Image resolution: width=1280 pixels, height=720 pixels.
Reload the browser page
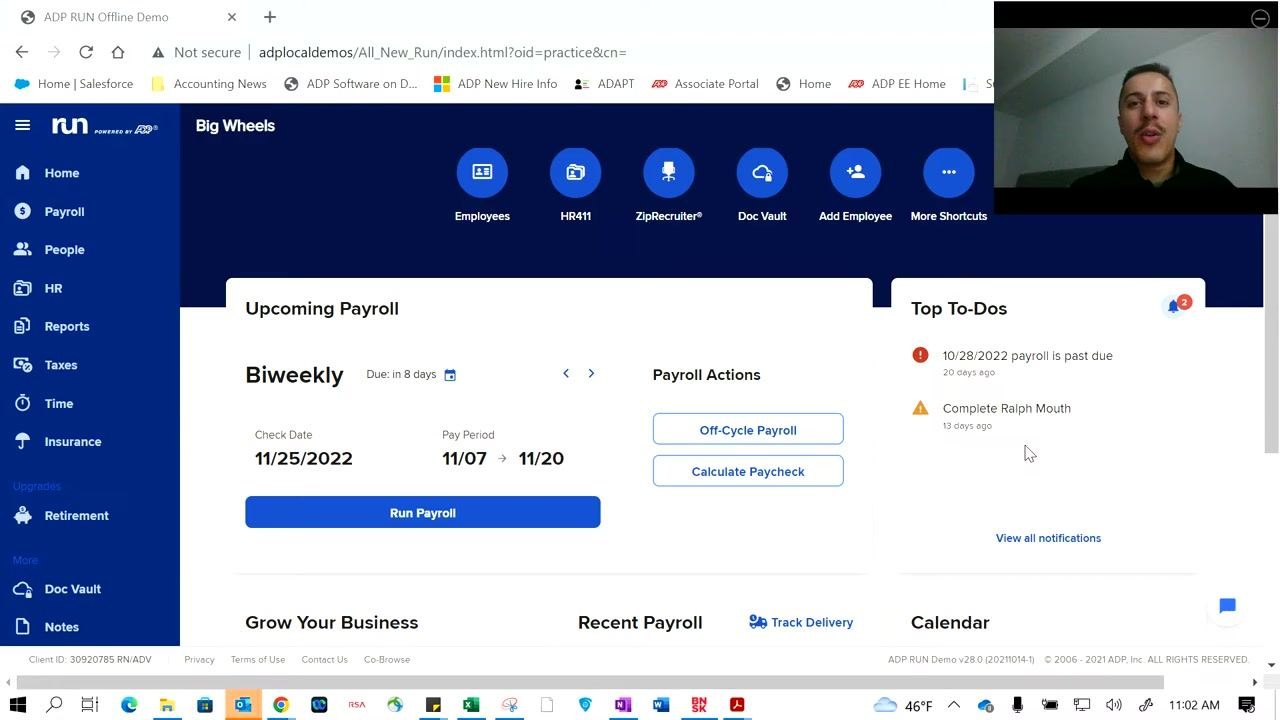point(86,52)
